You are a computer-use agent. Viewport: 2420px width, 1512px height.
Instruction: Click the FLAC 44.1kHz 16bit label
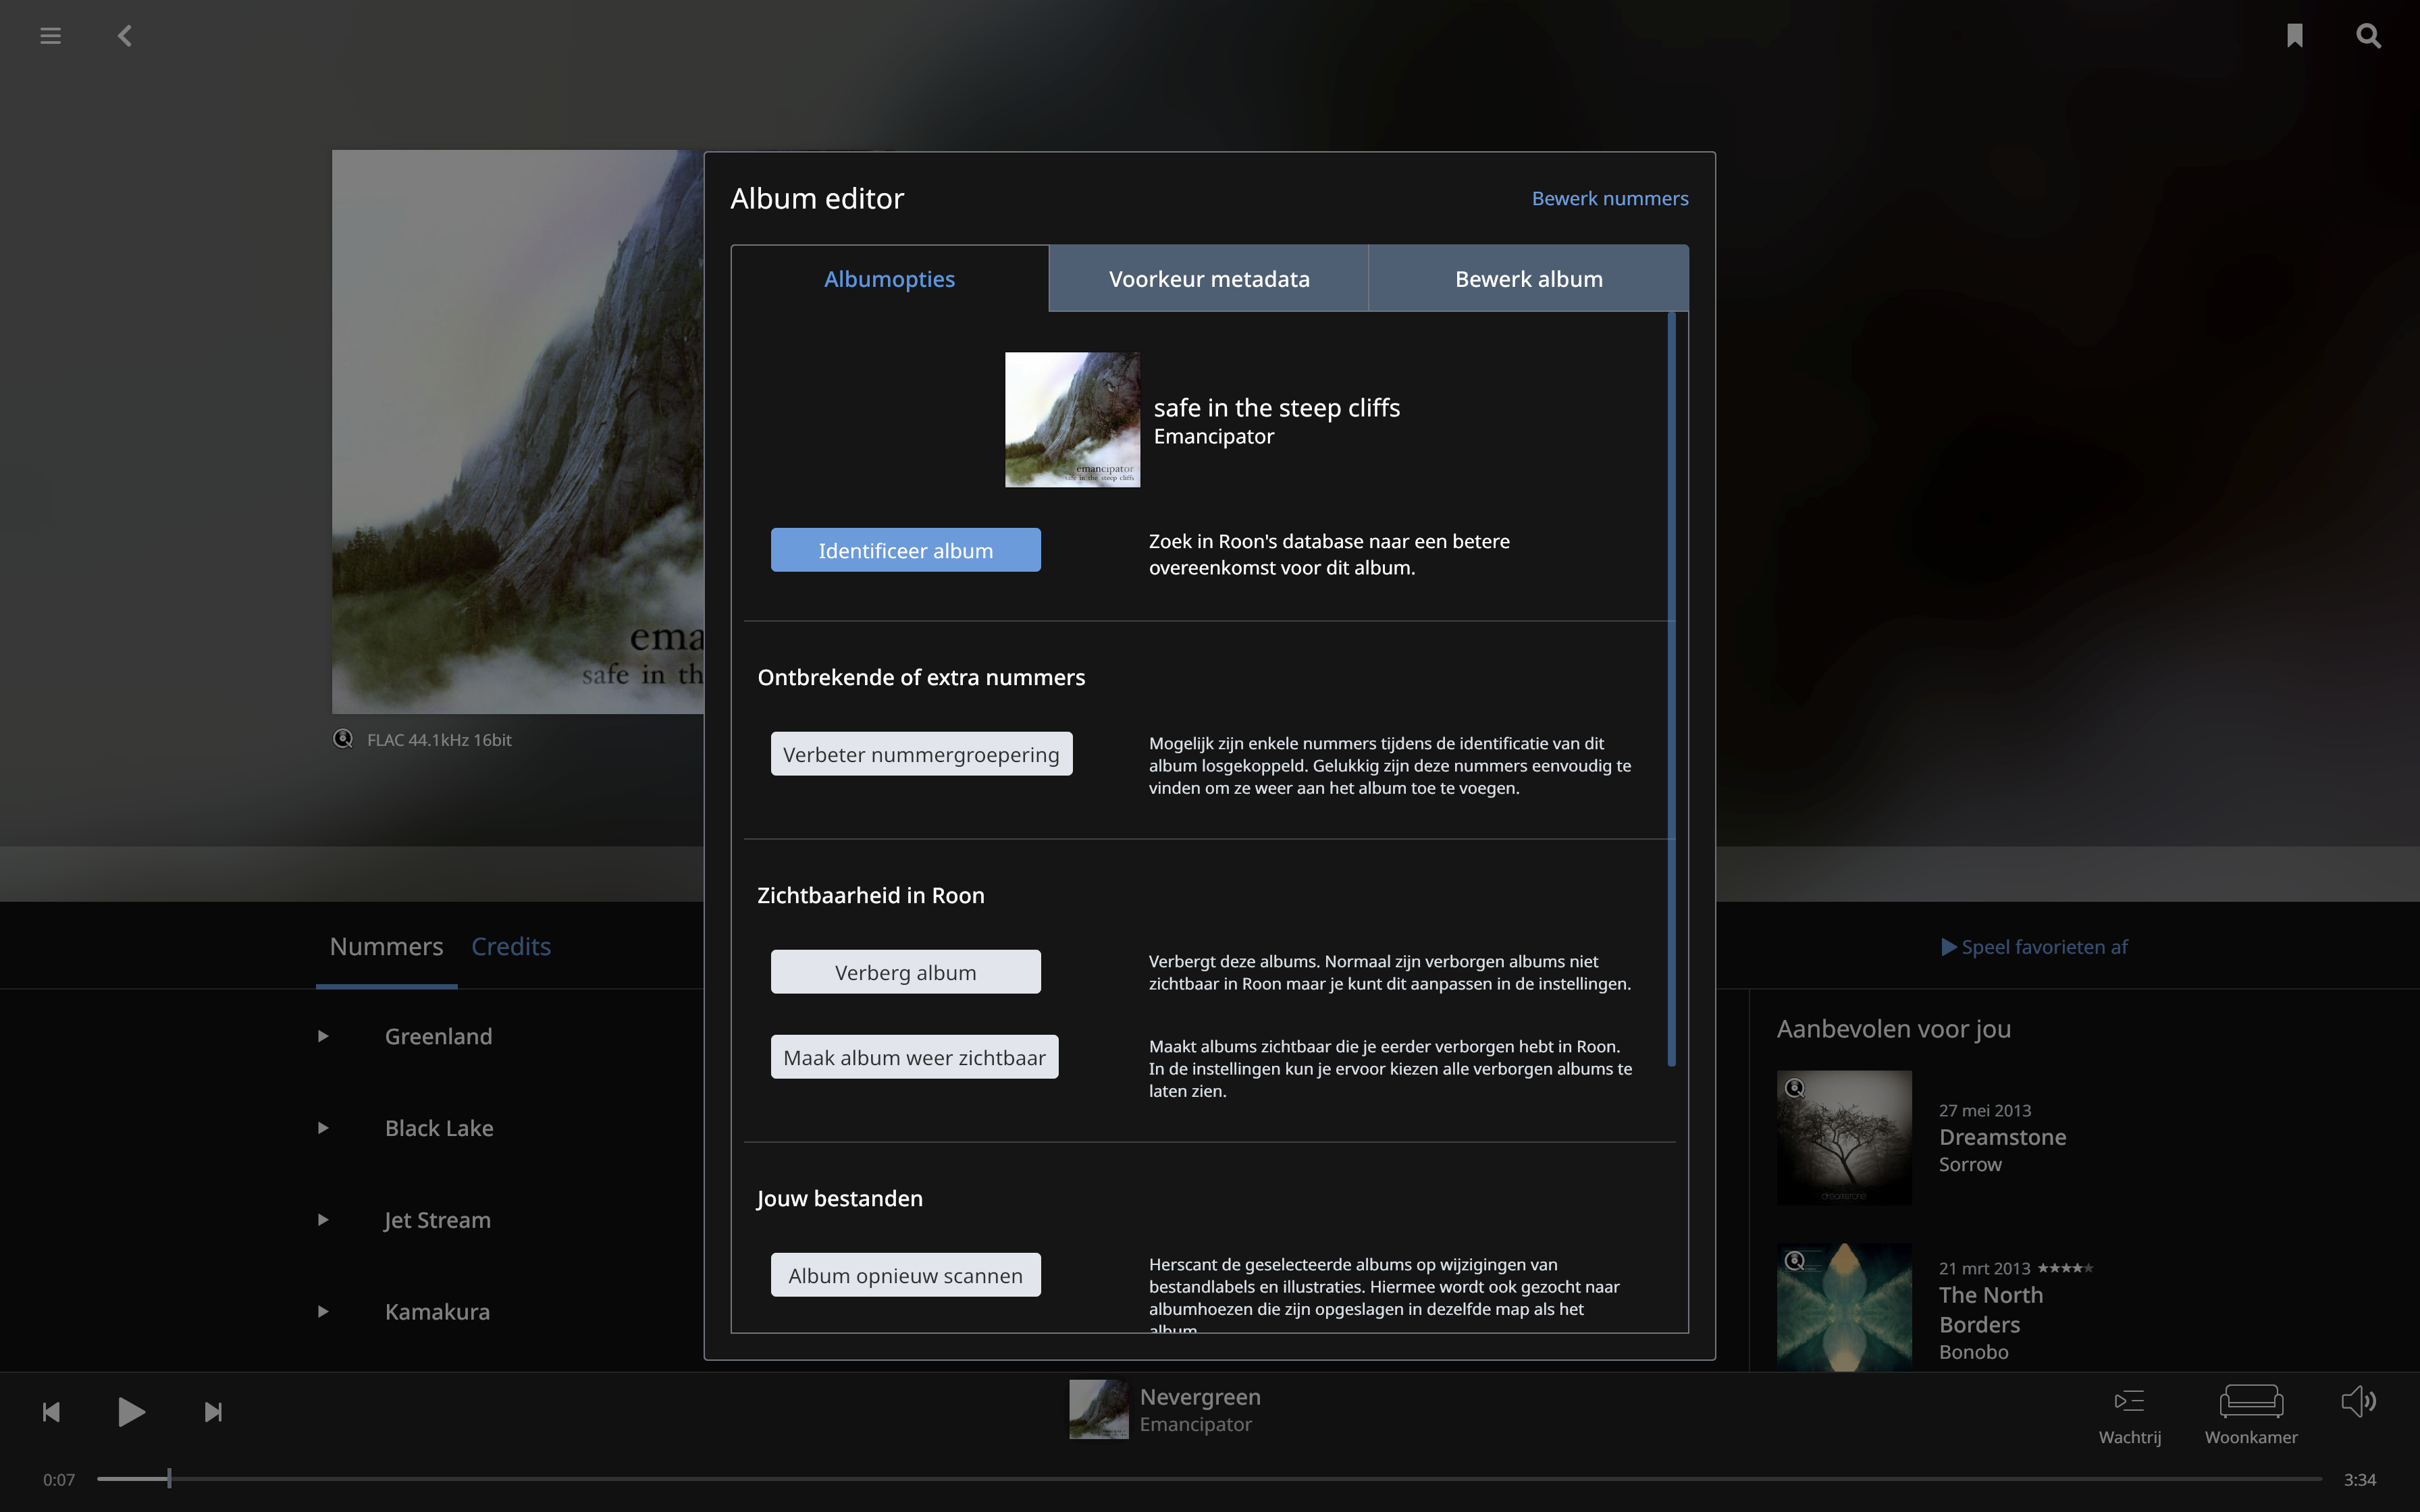[439, 740]
